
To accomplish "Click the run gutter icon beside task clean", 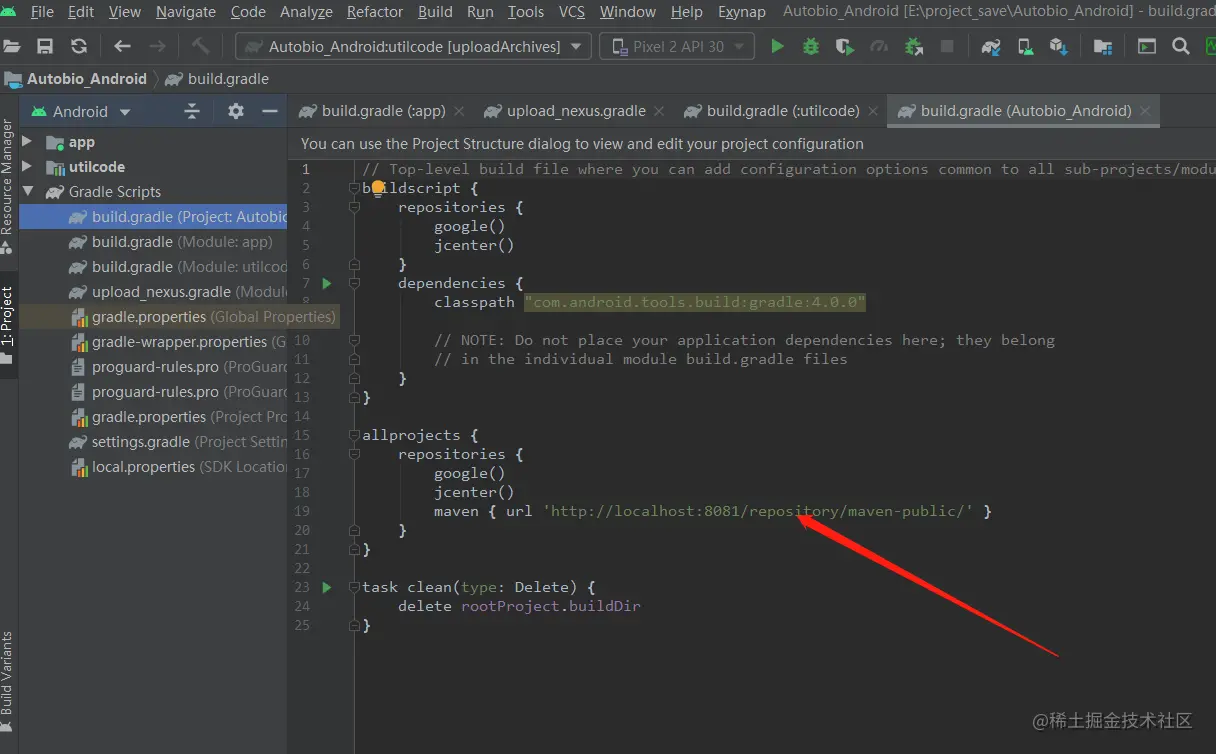I will (326, 587).
